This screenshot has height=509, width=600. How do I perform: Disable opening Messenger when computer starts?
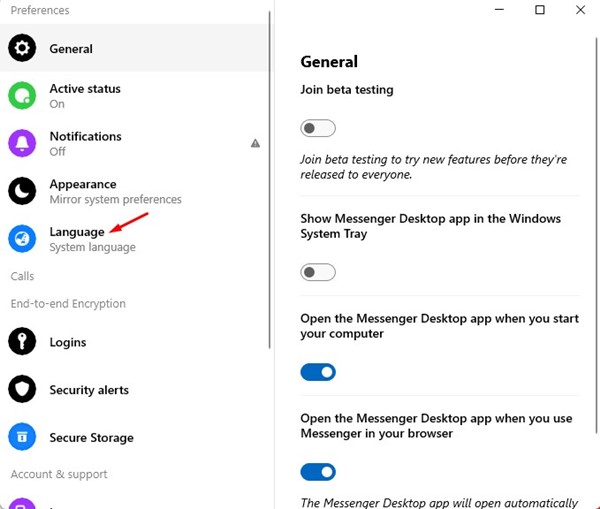tap(318, 372)
